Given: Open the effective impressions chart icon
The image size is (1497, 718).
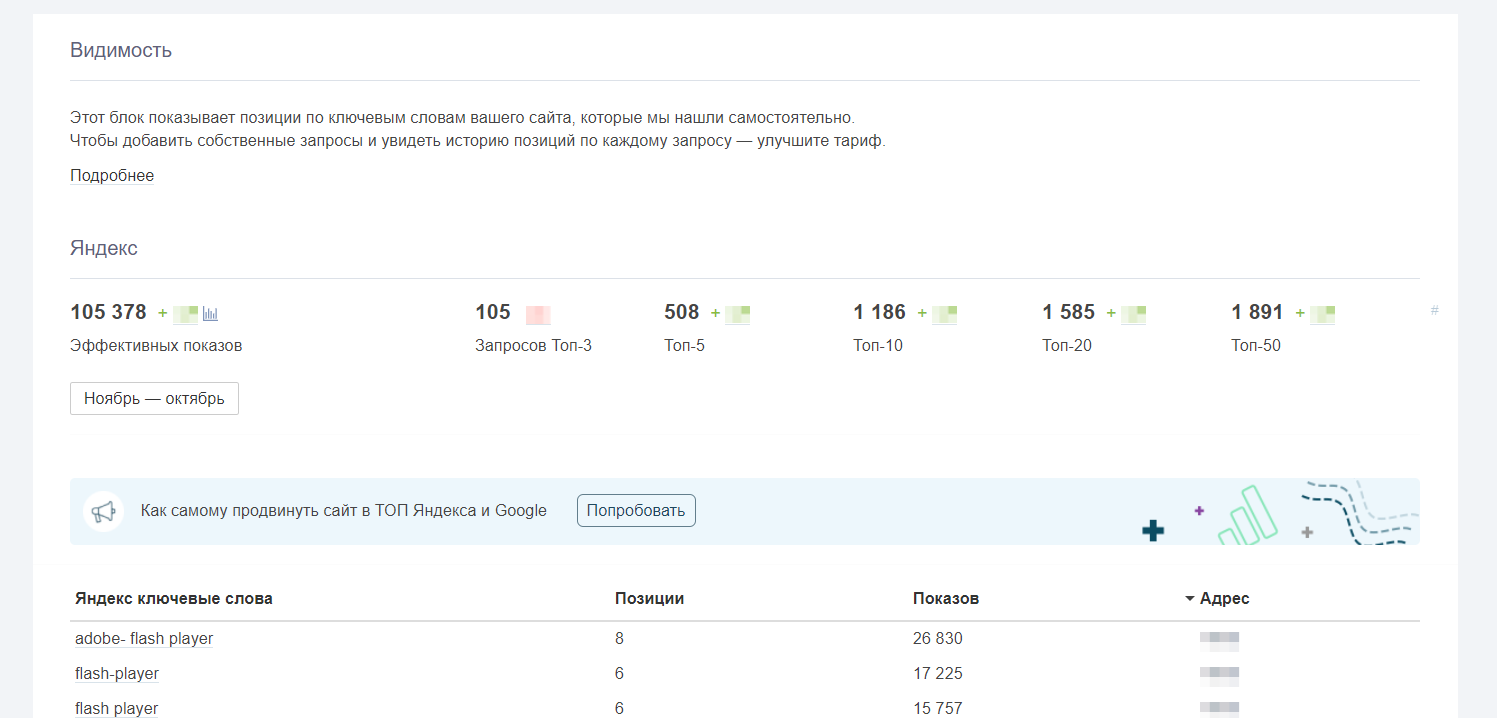Looking at the screenshot, I should [210, 314].
